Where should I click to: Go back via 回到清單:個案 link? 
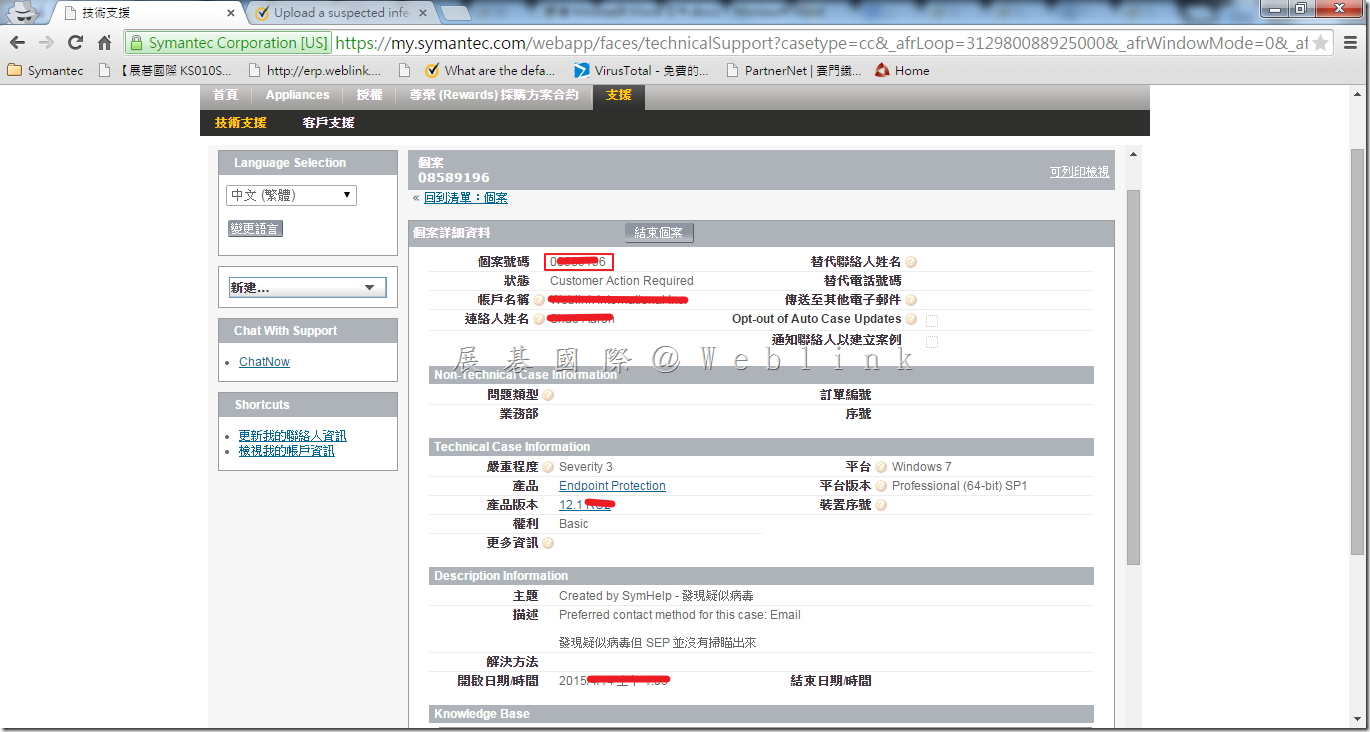point(465,198)
